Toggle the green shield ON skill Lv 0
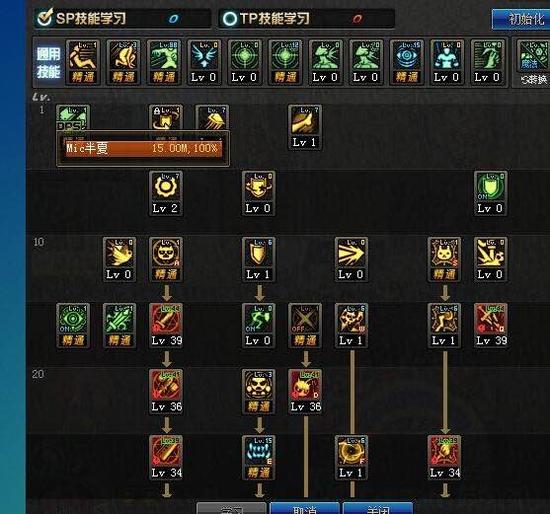This screenshot has width=550, height=514. point(490,193)
